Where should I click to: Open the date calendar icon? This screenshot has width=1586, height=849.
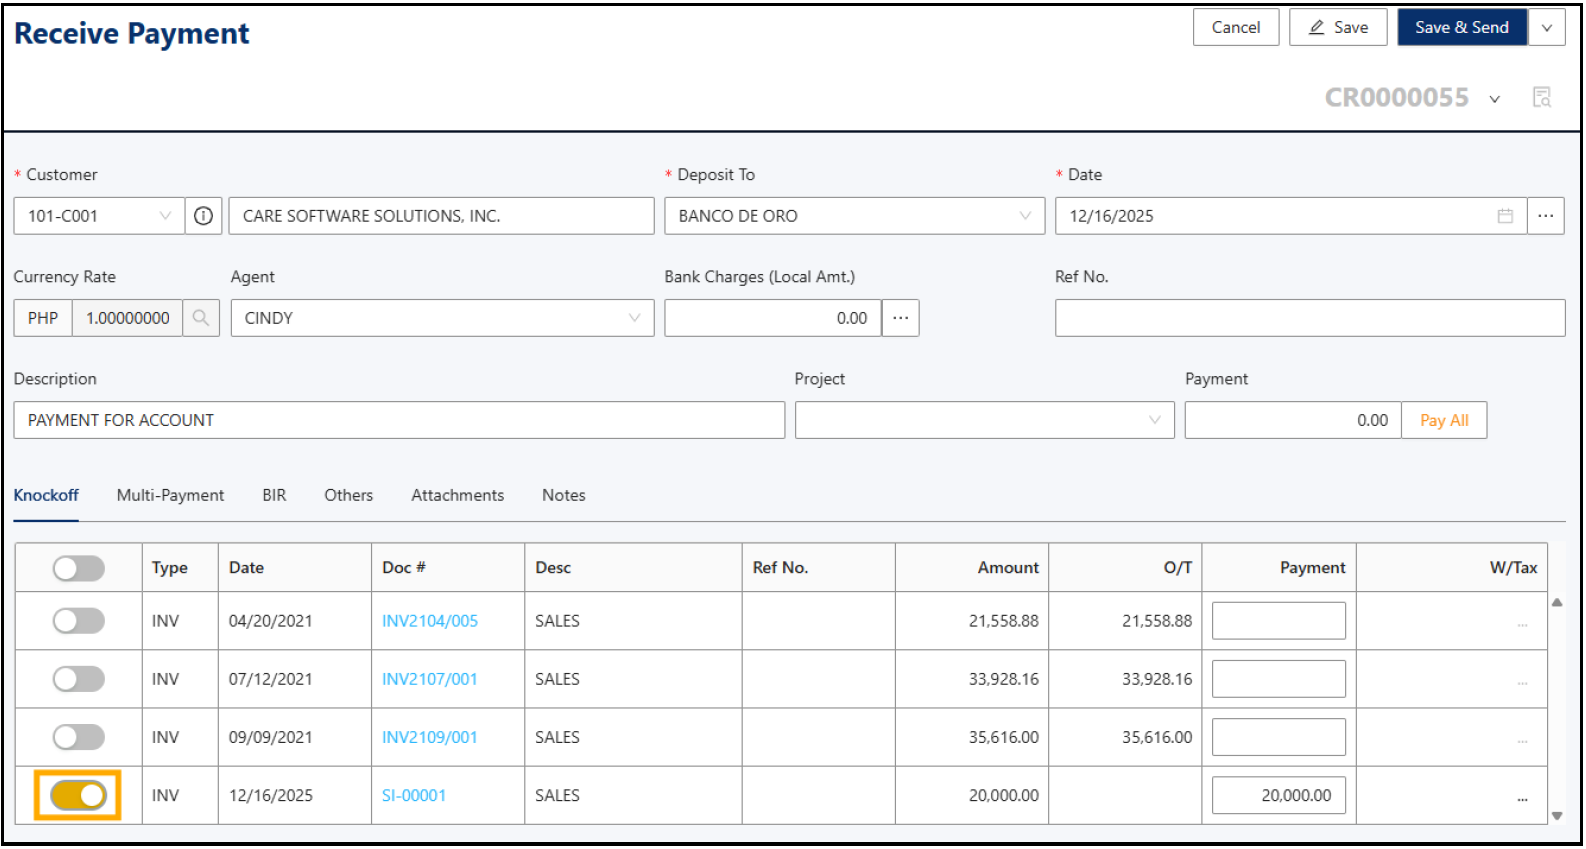[1505, 216]
